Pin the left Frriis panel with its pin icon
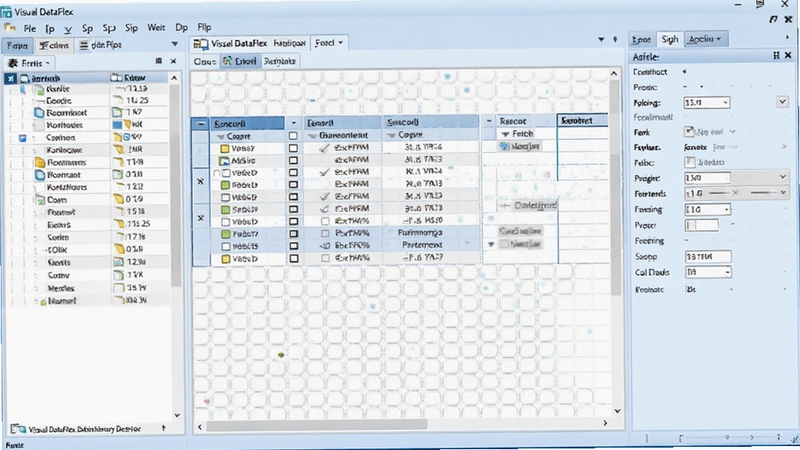The width and height of the screenshot is (800, 450). click(x=159, y=61)
